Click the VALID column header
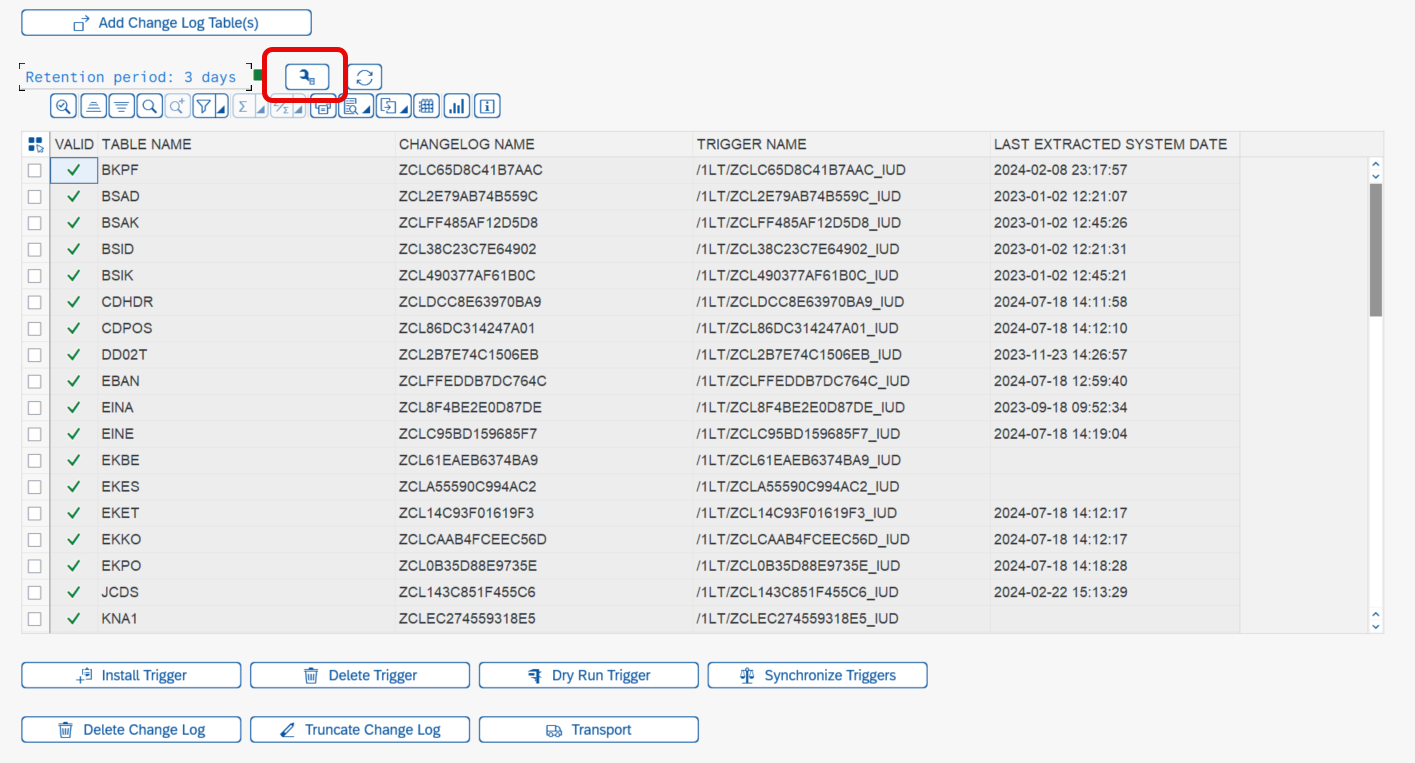 point(74,144)
